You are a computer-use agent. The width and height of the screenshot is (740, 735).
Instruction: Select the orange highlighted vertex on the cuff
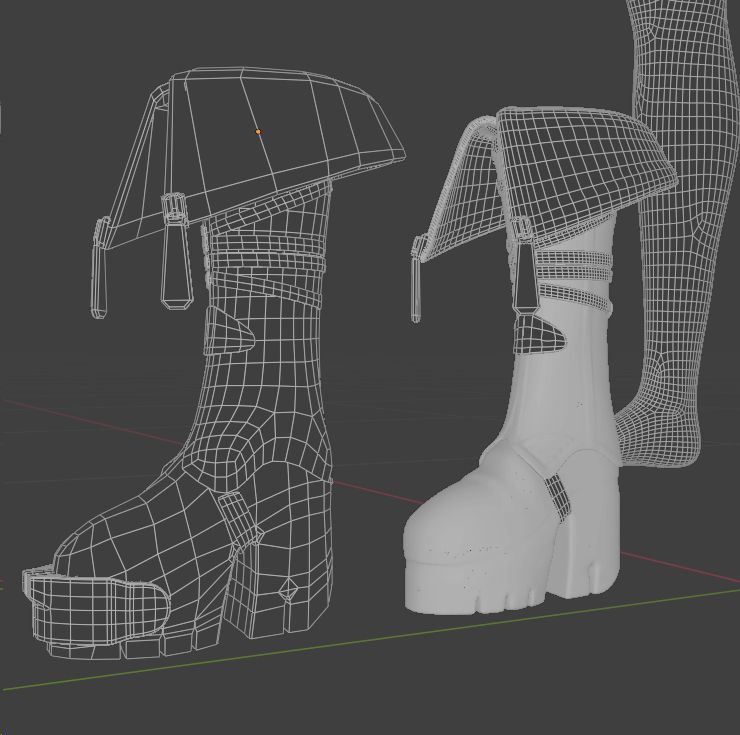tap(258, 132)
